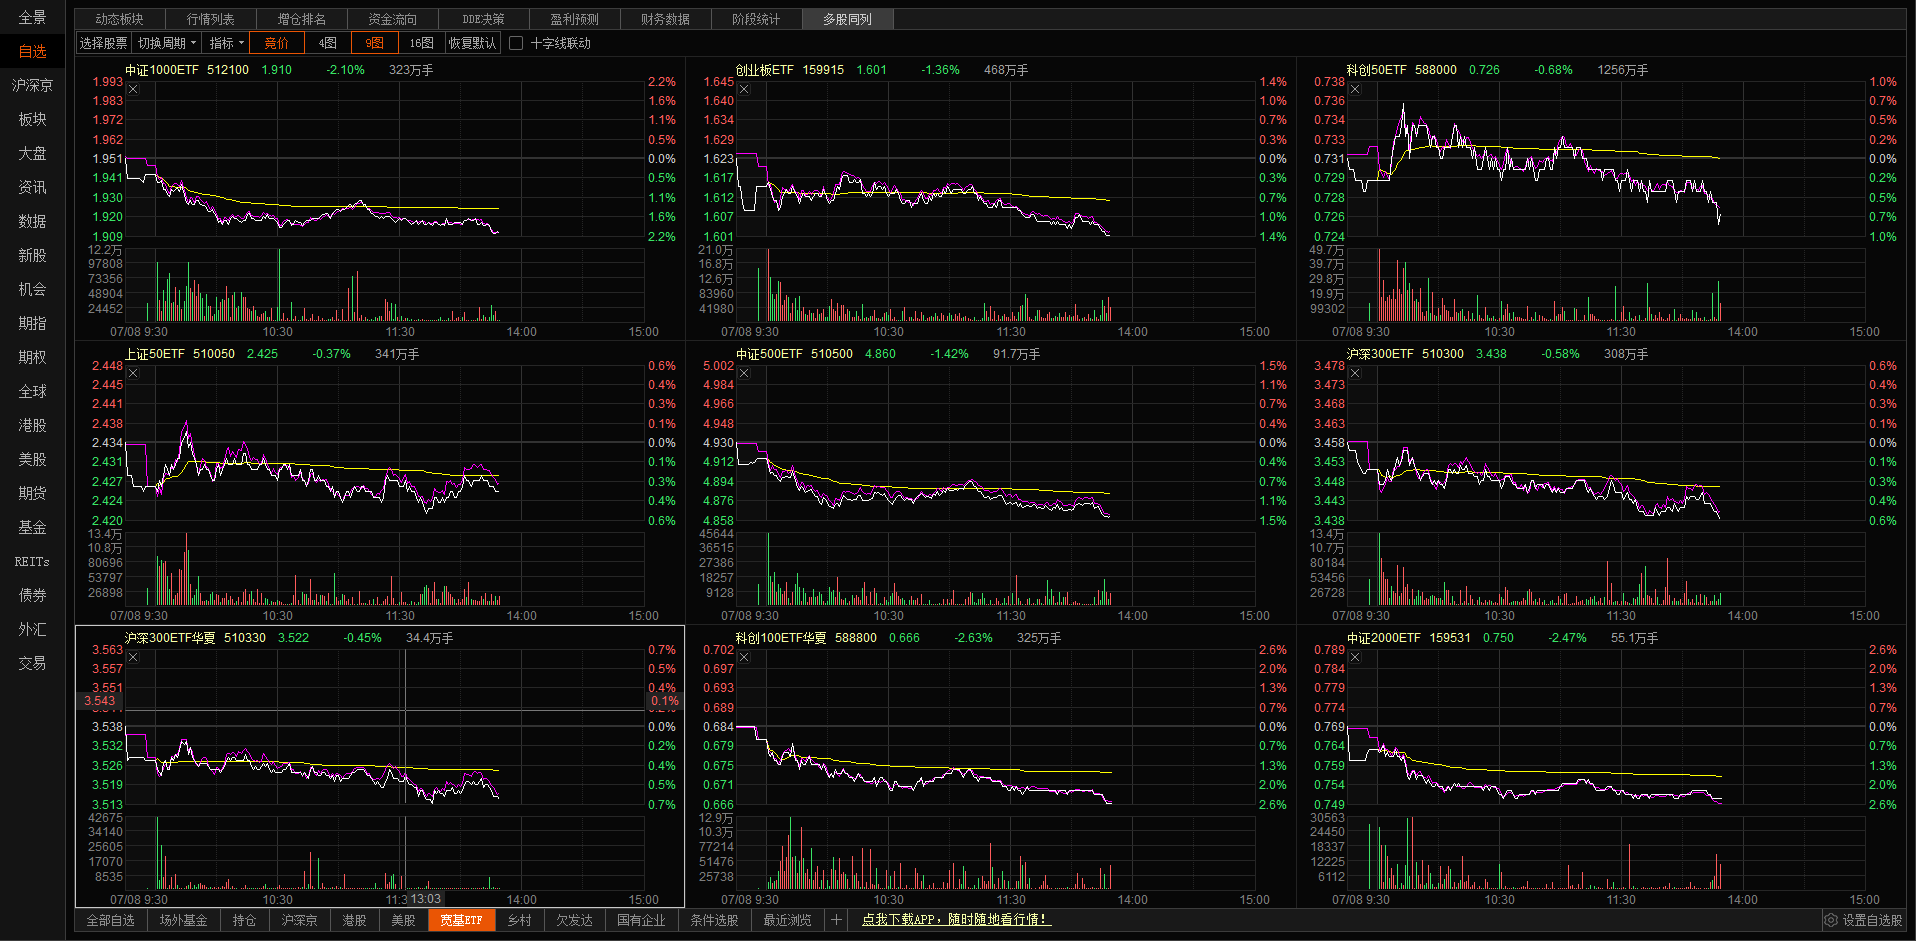Open 期权 in the sidebar
The height and width of the screenshot is (941, 1916).
tap(32, 357)
